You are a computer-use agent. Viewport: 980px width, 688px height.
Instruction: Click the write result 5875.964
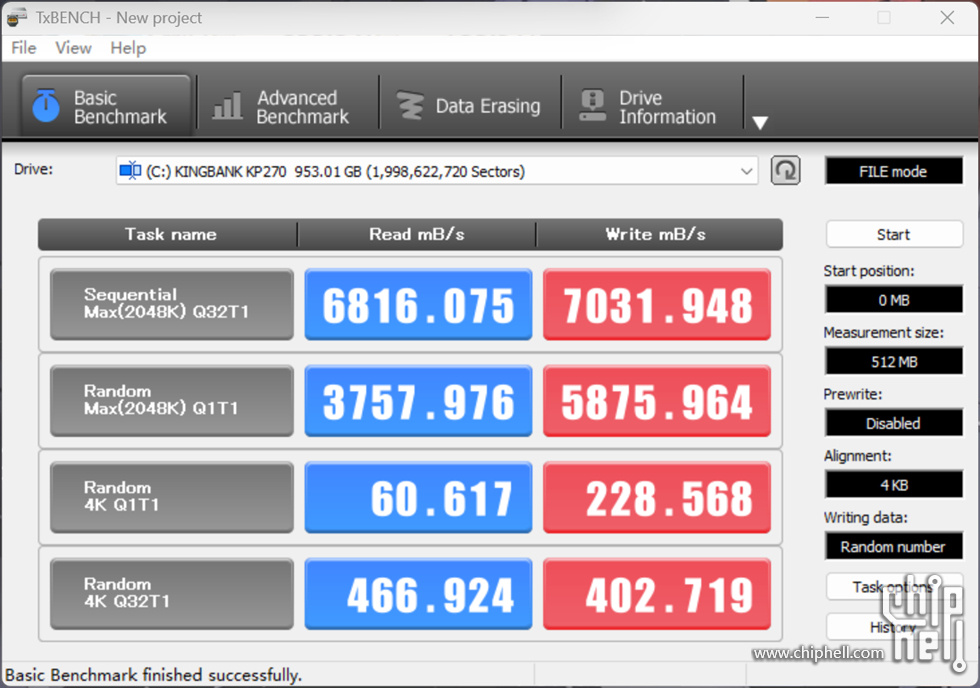657,401
